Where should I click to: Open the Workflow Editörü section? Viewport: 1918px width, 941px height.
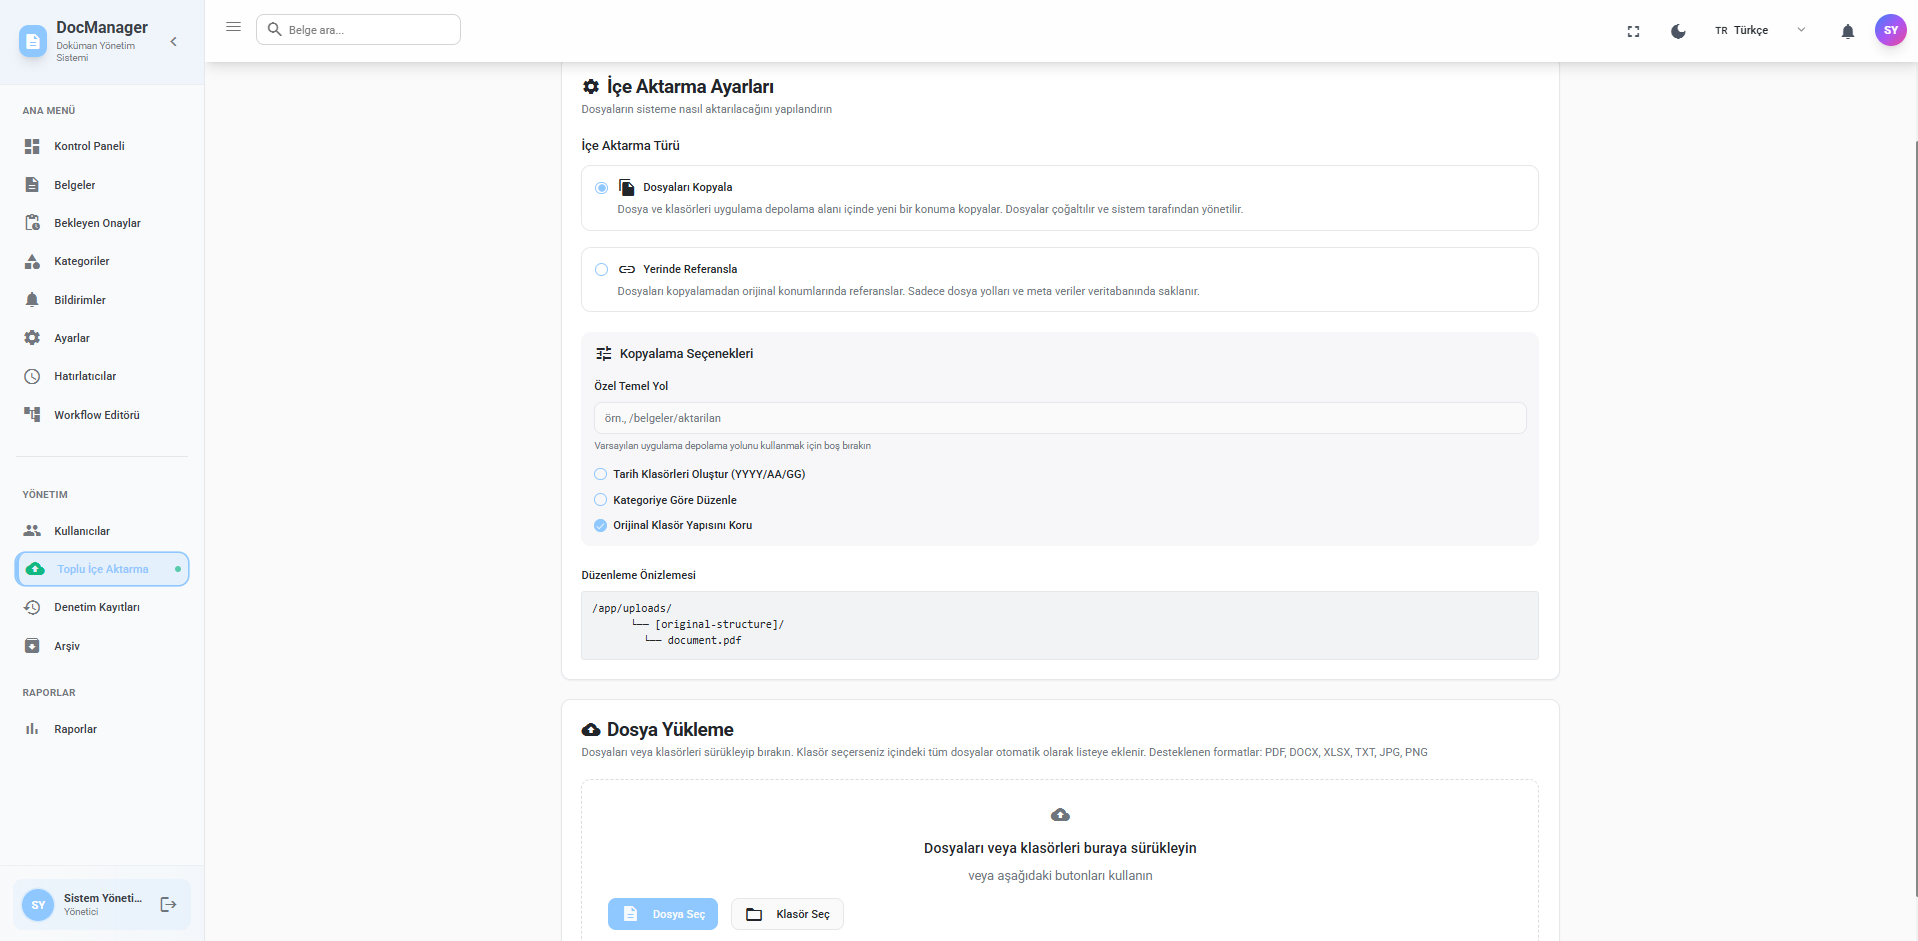click(x=94, y=415)
